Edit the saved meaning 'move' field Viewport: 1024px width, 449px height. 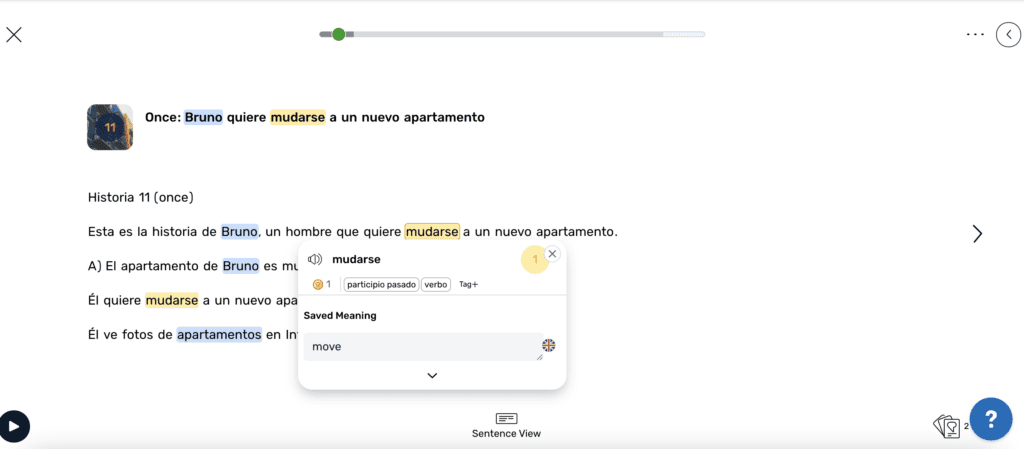(x=422, y=347)
